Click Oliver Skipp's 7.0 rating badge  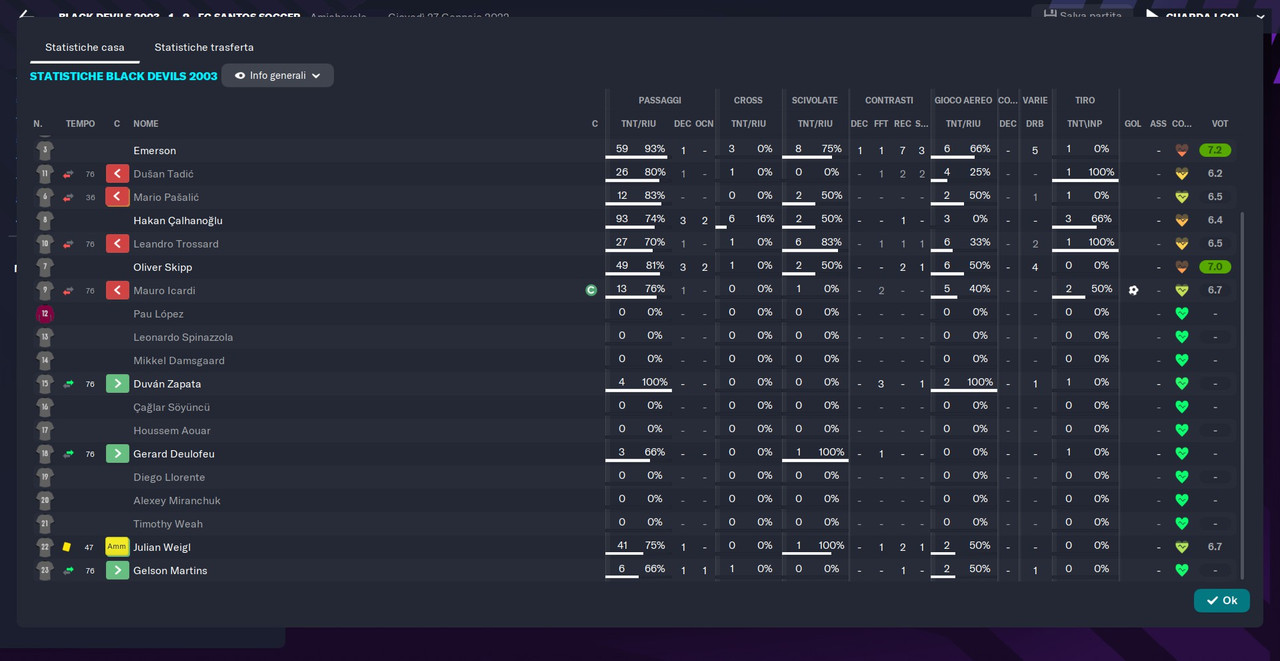click(1215, 267)
